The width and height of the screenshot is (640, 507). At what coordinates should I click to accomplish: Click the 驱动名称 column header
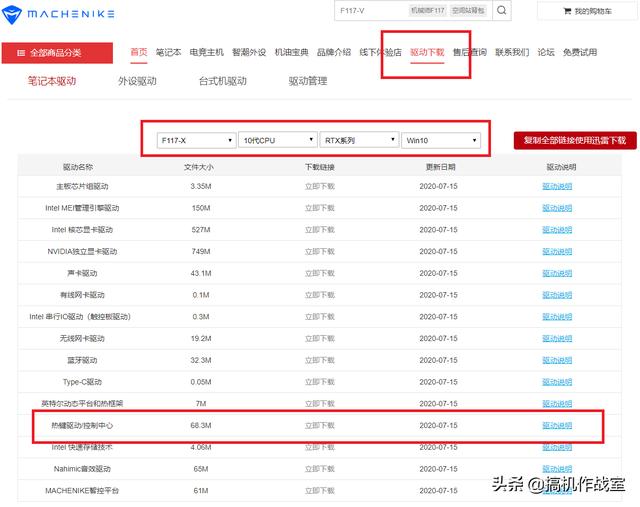(78, 167)
